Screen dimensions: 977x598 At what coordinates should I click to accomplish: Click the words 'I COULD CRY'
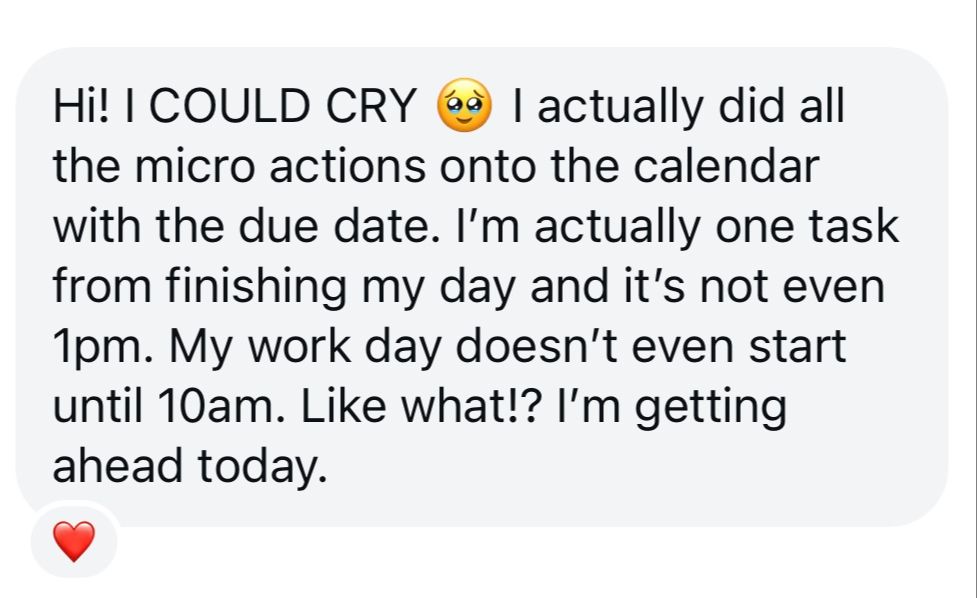click(x=271, y=106)
